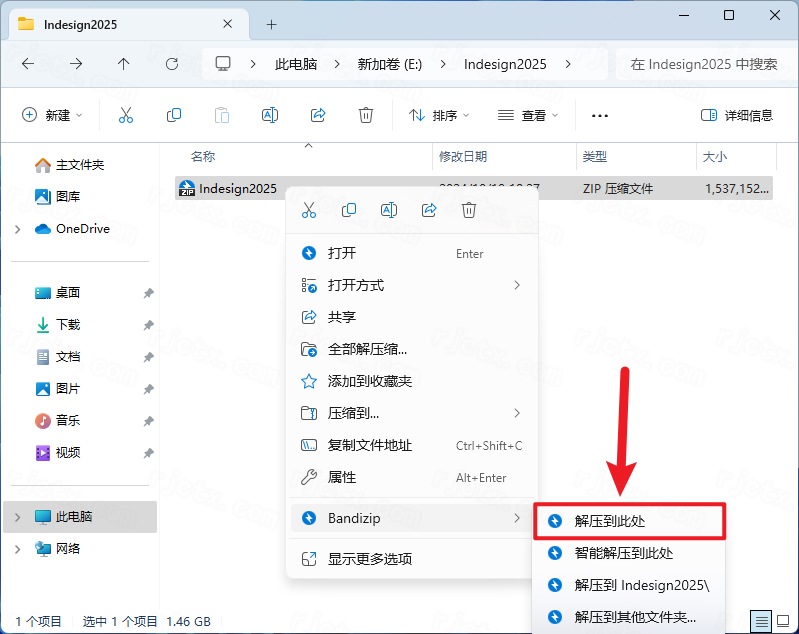Open 视频 in the sidebar
The width and height of the screenshot is (799, 634).
[x=57, y=453]
